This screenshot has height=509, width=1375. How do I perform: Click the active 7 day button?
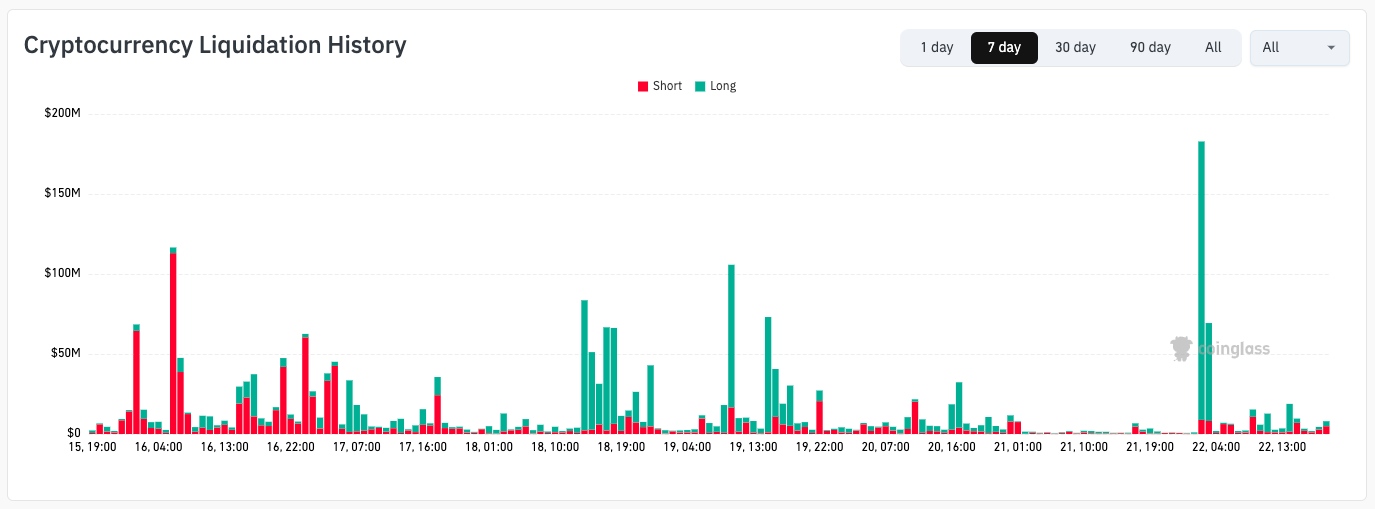click(1004, 47)
